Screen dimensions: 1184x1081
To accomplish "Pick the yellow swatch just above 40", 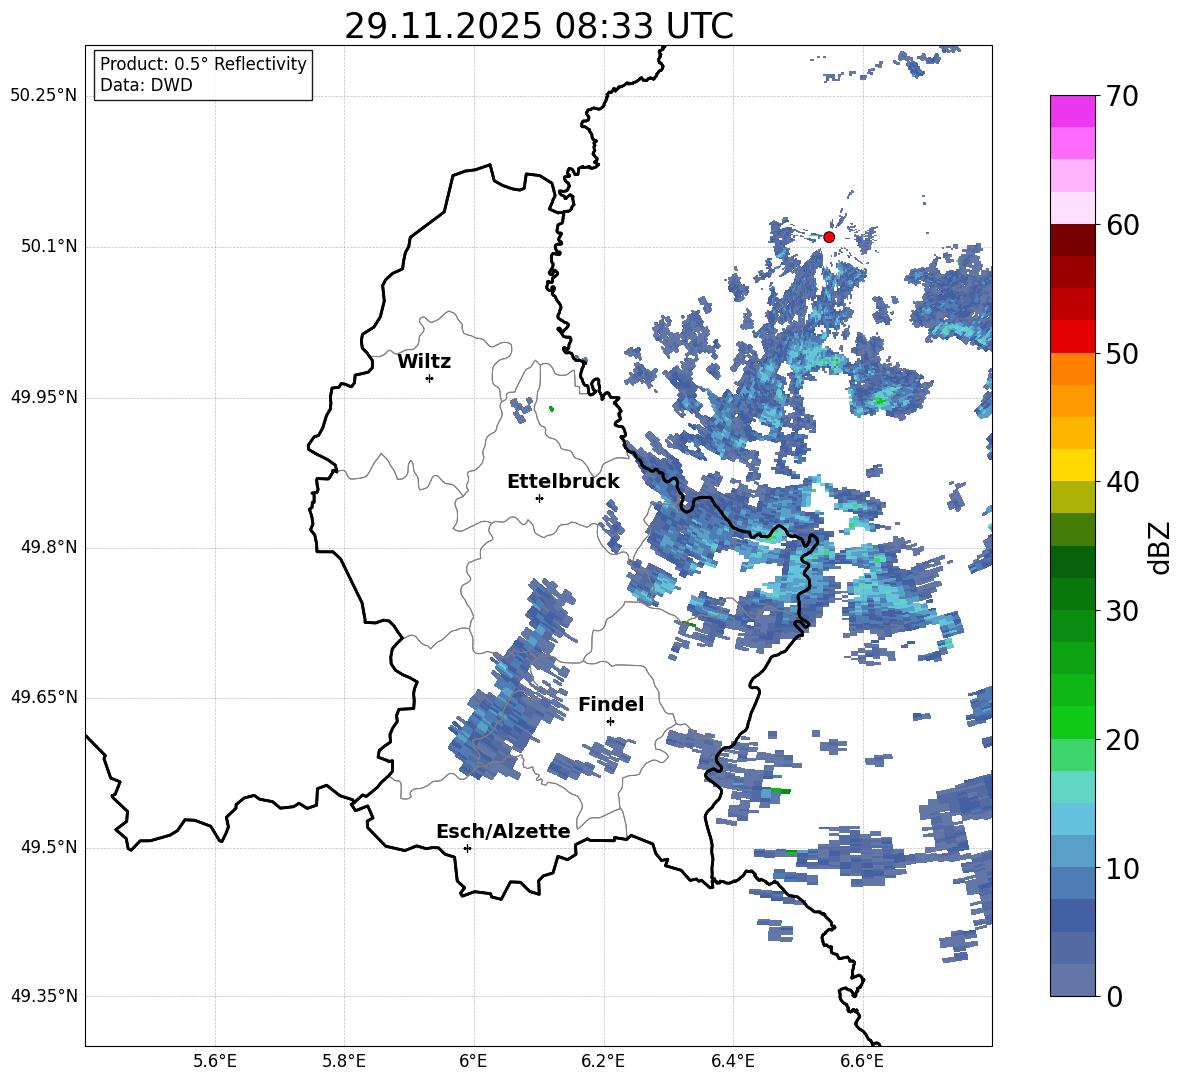I will (x=1072, y=465).
